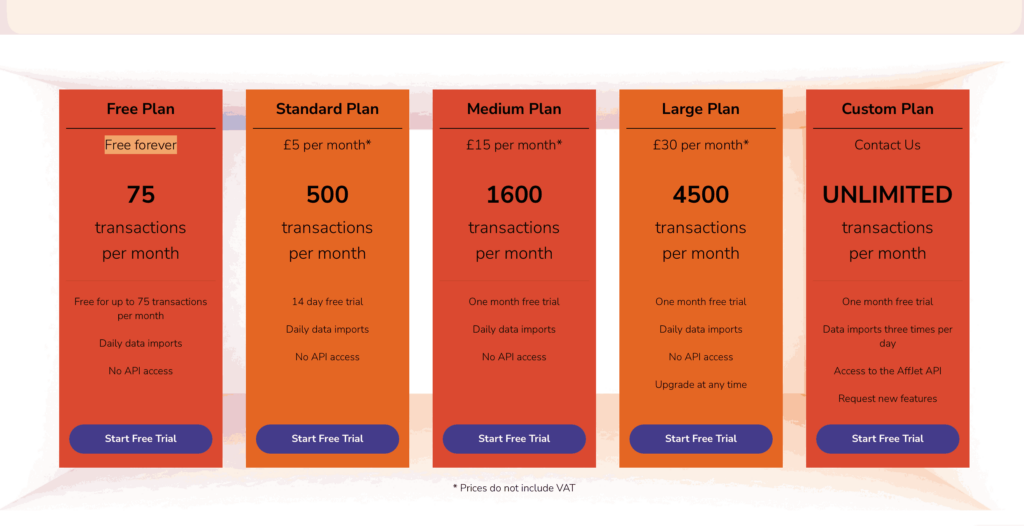
Task: Click the Upgrade at any time text
Action: pos(701,384)
